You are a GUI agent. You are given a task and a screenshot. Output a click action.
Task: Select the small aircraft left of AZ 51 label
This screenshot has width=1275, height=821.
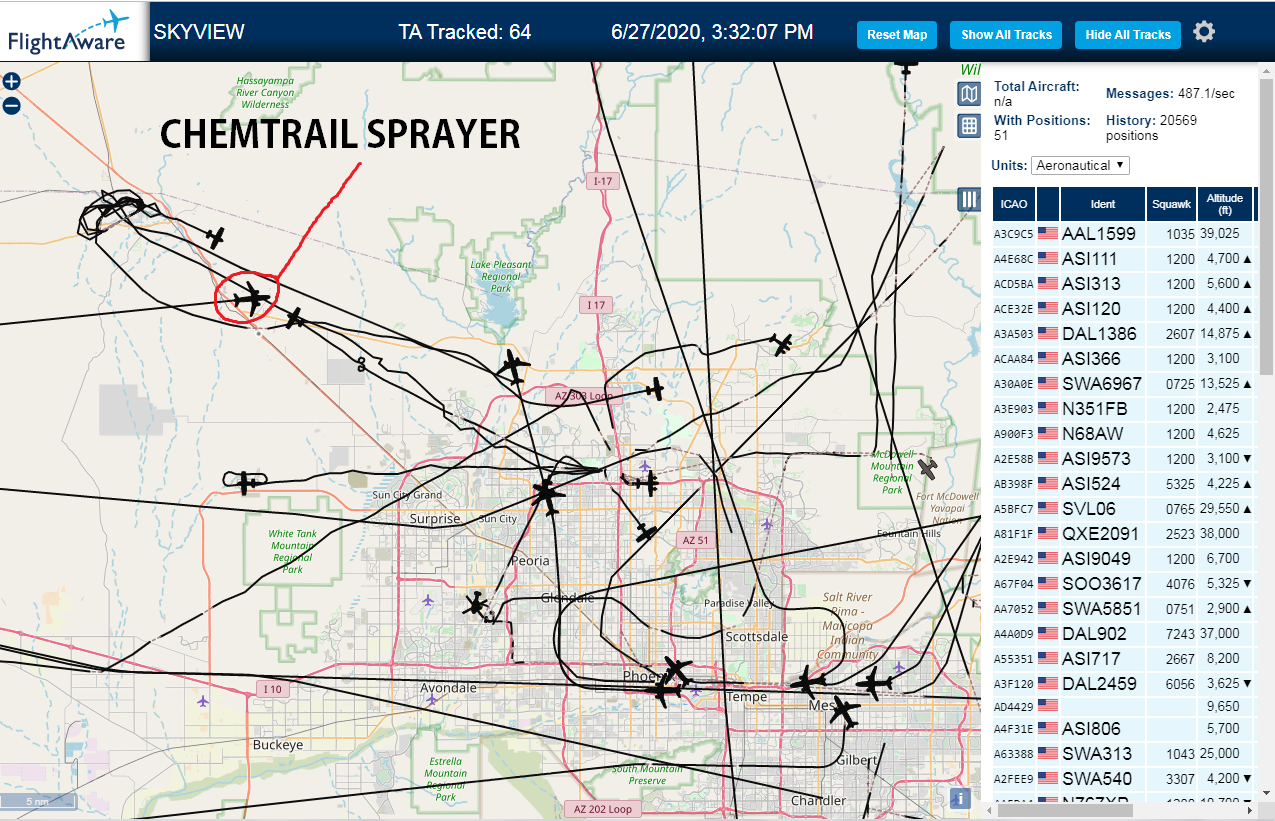click(647, 533)
